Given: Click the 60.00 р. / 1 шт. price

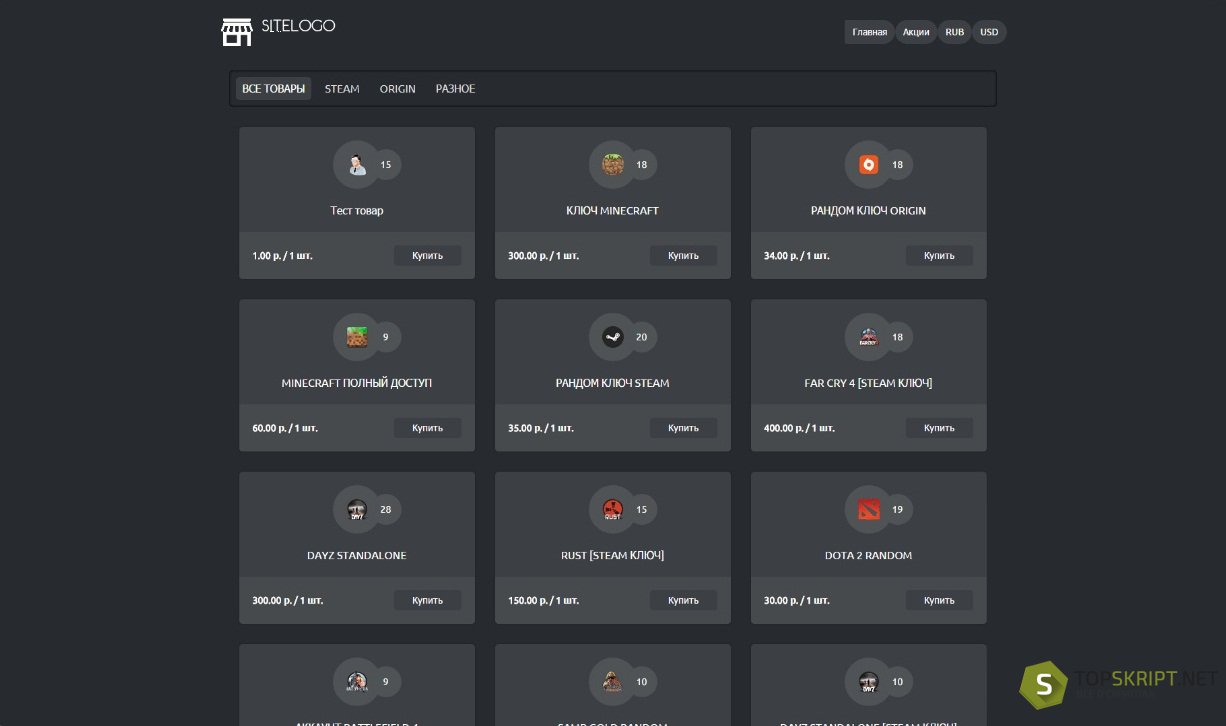Looking at the screenshot, I should (285, 428).
